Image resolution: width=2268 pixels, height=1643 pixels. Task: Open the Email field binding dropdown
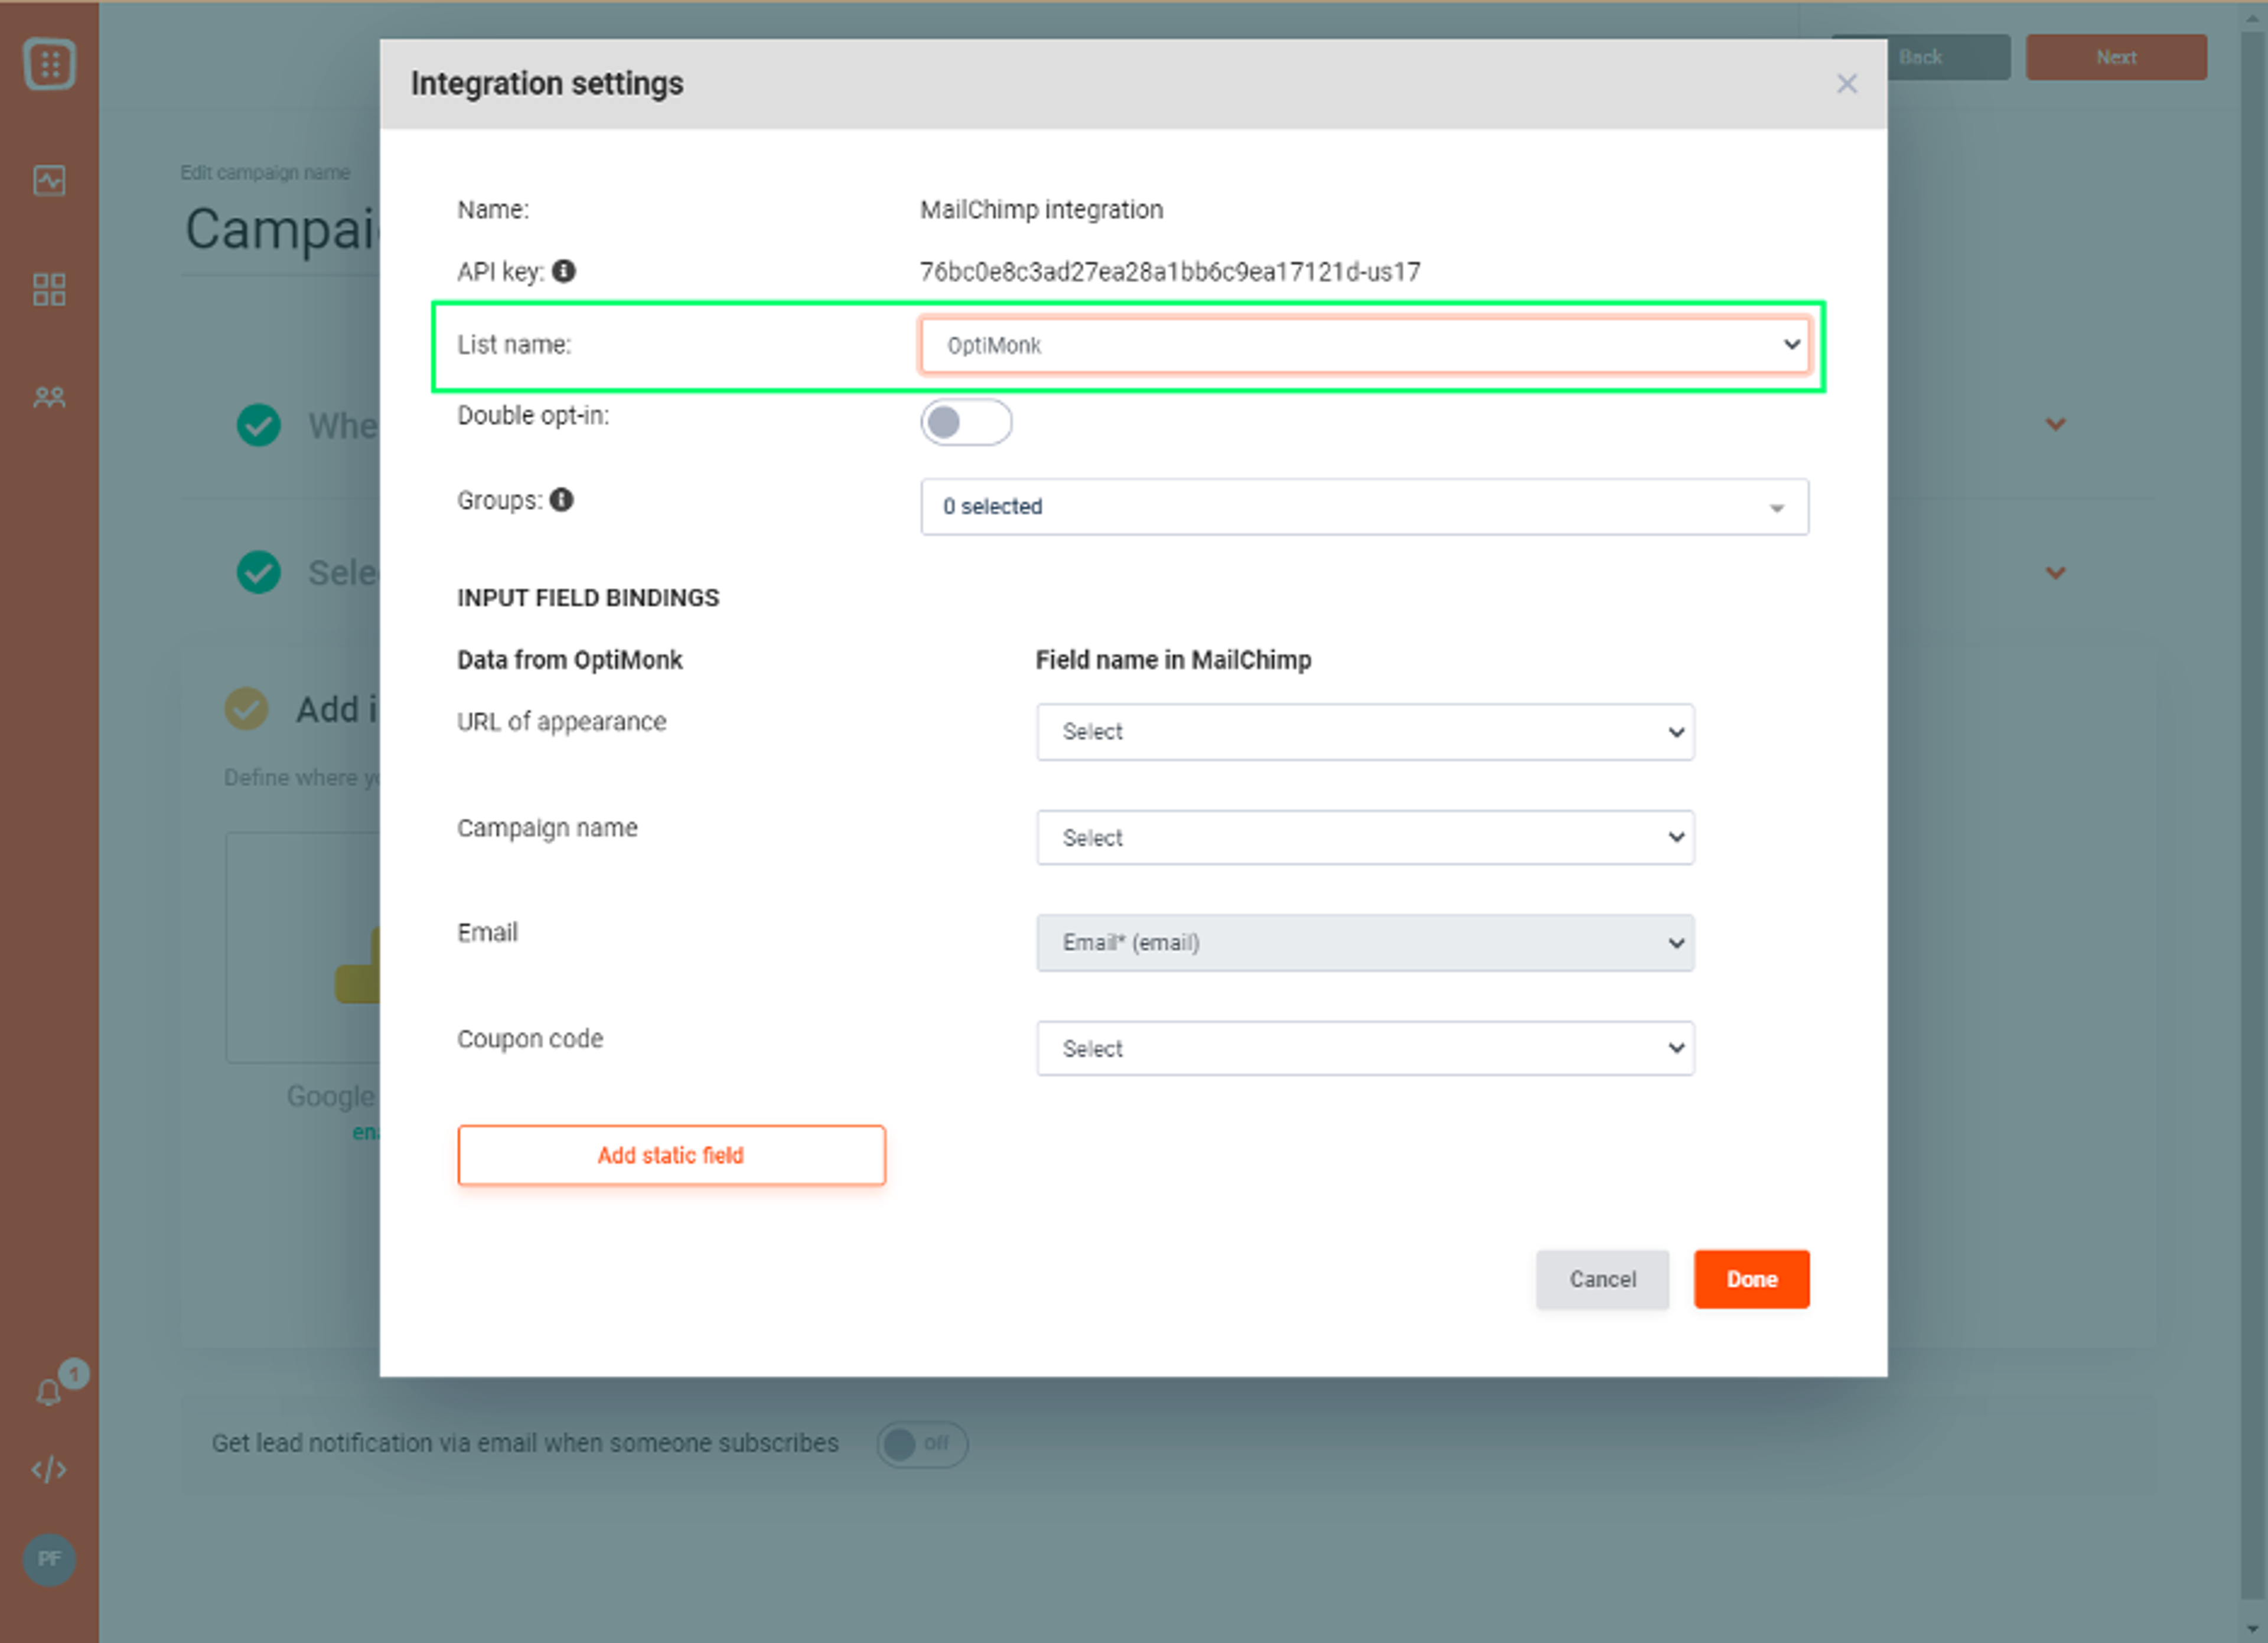click(x=1365, y=942)
